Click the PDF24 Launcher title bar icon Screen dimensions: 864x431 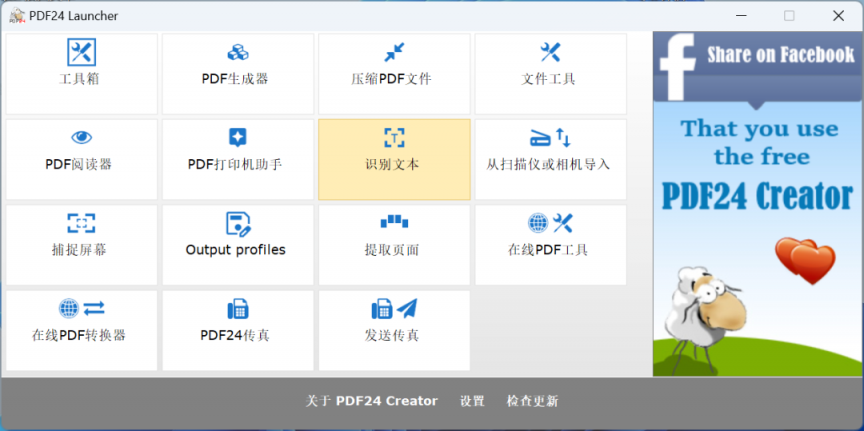17,15
